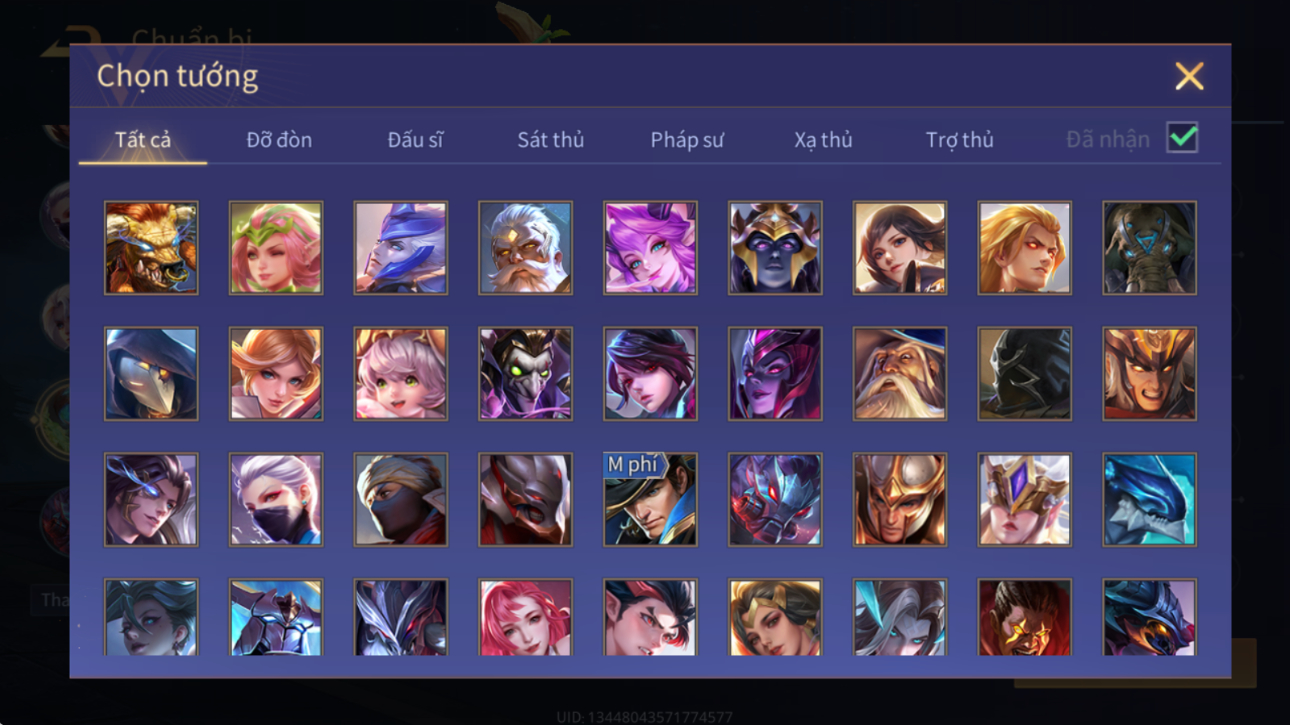Select the Đấu sĩ tab
The image size is (1290, 725).
click(415, 140)
